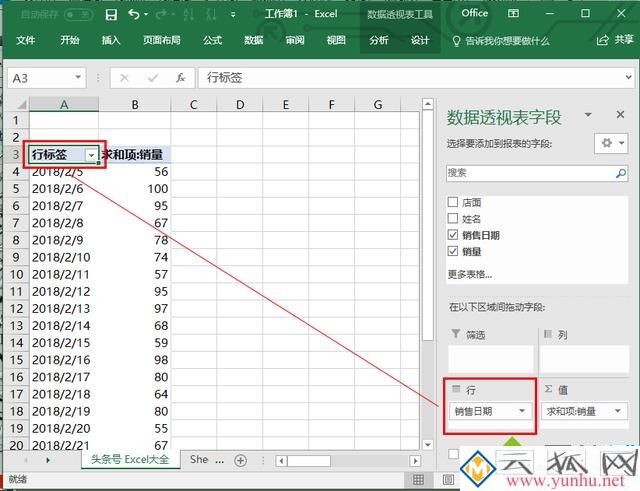Click the 筛选 filter area box
The height and width of the screenshot is (491, 640).
pyautogui.click(x=490, y=359)
